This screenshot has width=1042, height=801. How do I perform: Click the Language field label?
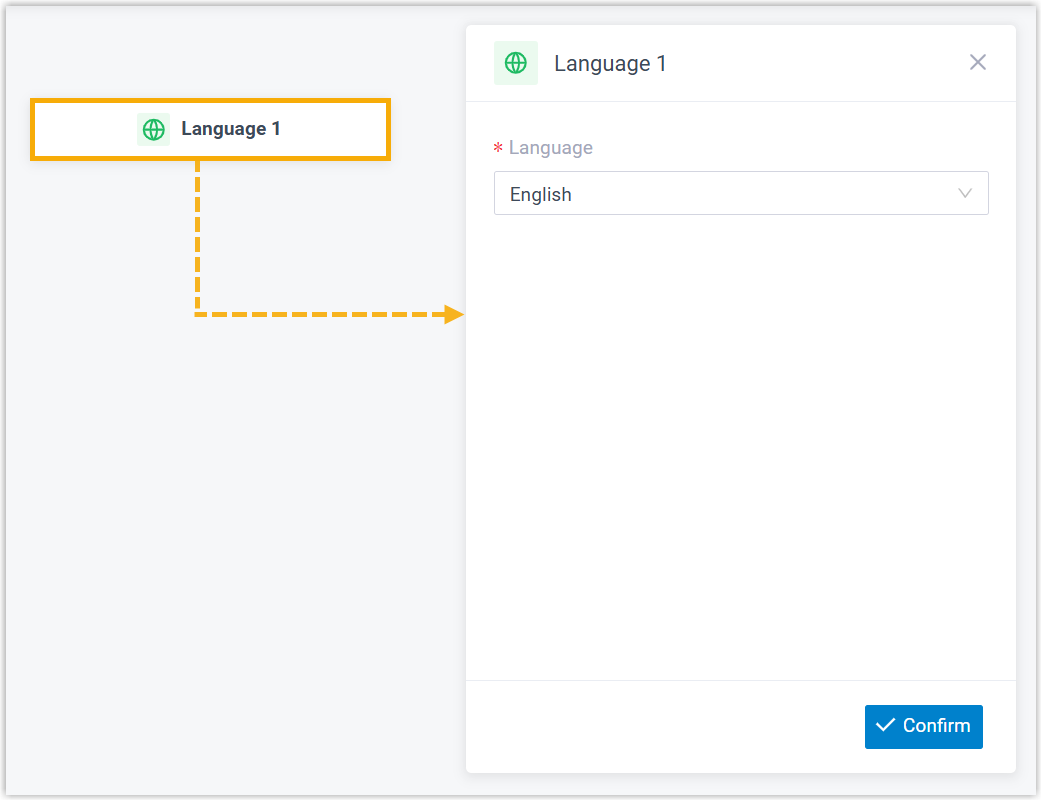[550, 148]
